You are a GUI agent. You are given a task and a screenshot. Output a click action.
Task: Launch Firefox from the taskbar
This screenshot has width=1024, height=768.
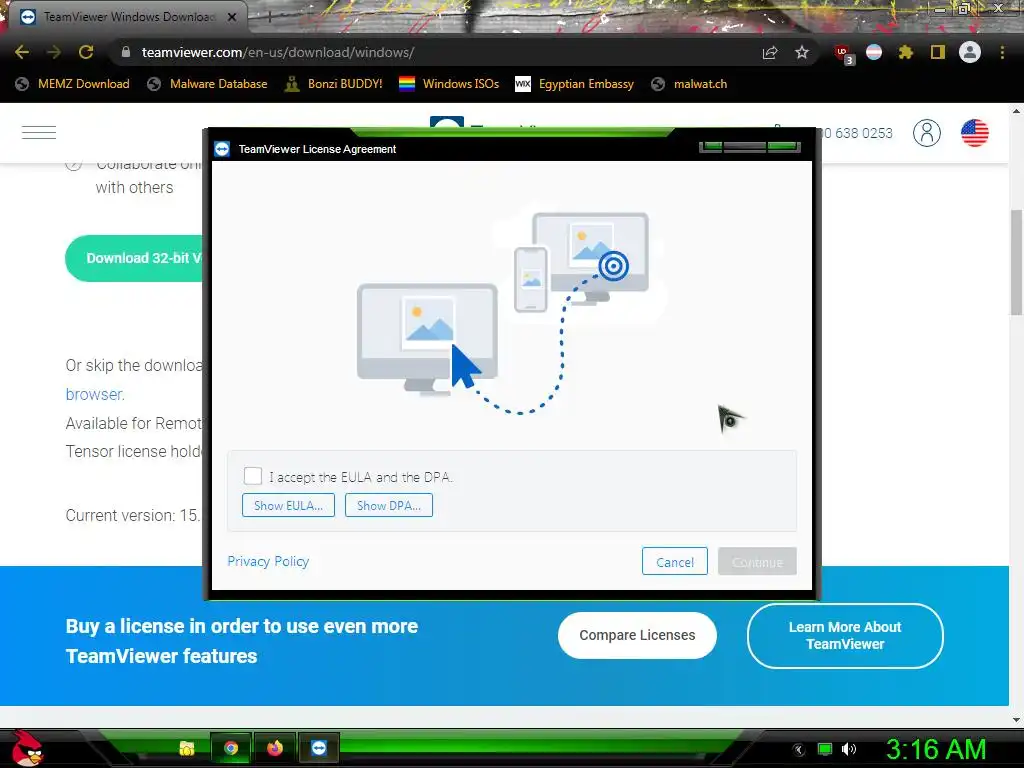tap(275, 748)
